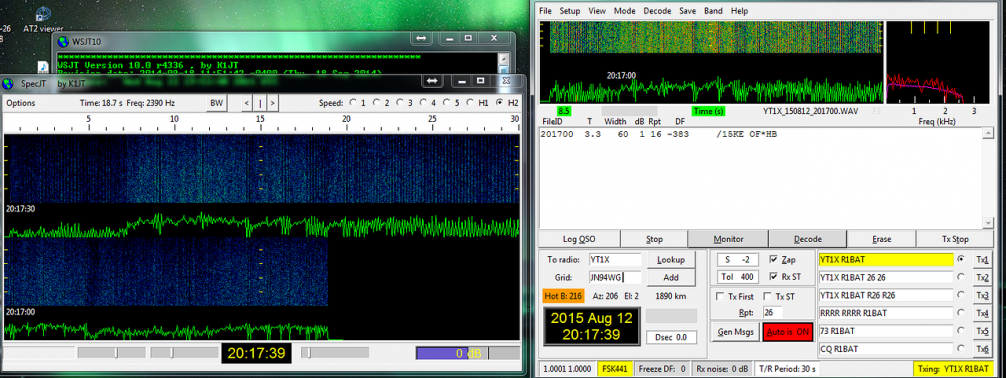This screenshot has height=378, width=1006.
Task: Open the Band menu
Action: point(713,11)
